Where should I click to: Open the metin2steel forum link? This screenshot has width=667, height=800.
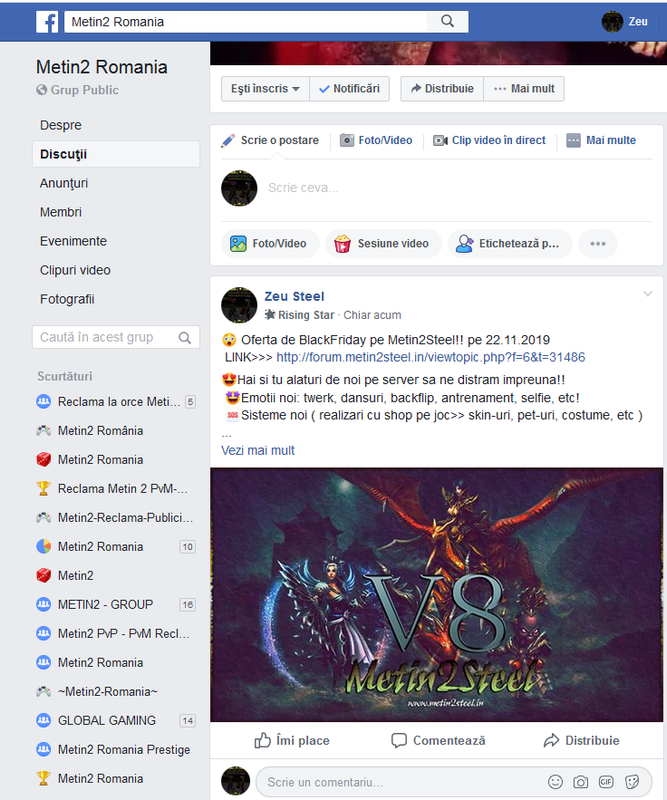coord(431,357)
